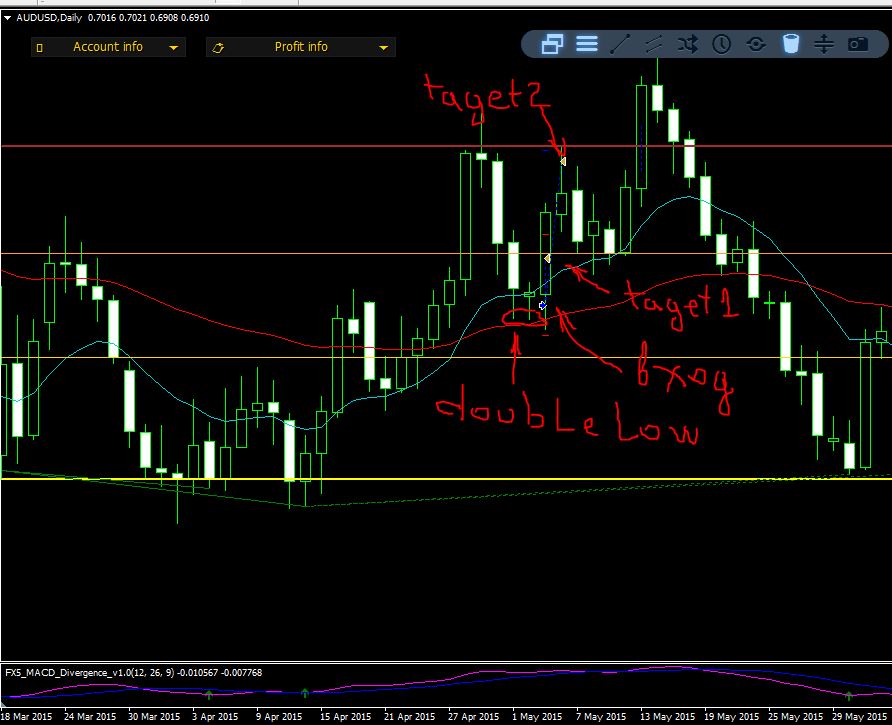The height and width of the screenshot is (725, 892).
Task: Click the AUDUSD,Daily chart title text
Action: [49, 18]
